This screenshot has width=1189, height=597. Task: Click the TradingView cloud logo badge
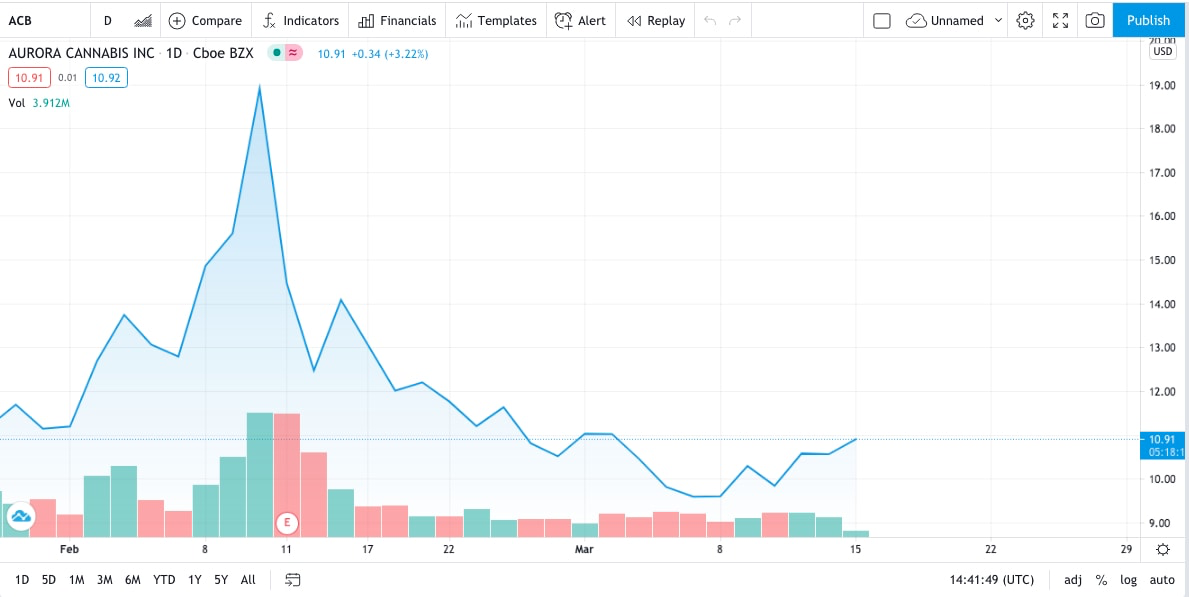(20, 517)
